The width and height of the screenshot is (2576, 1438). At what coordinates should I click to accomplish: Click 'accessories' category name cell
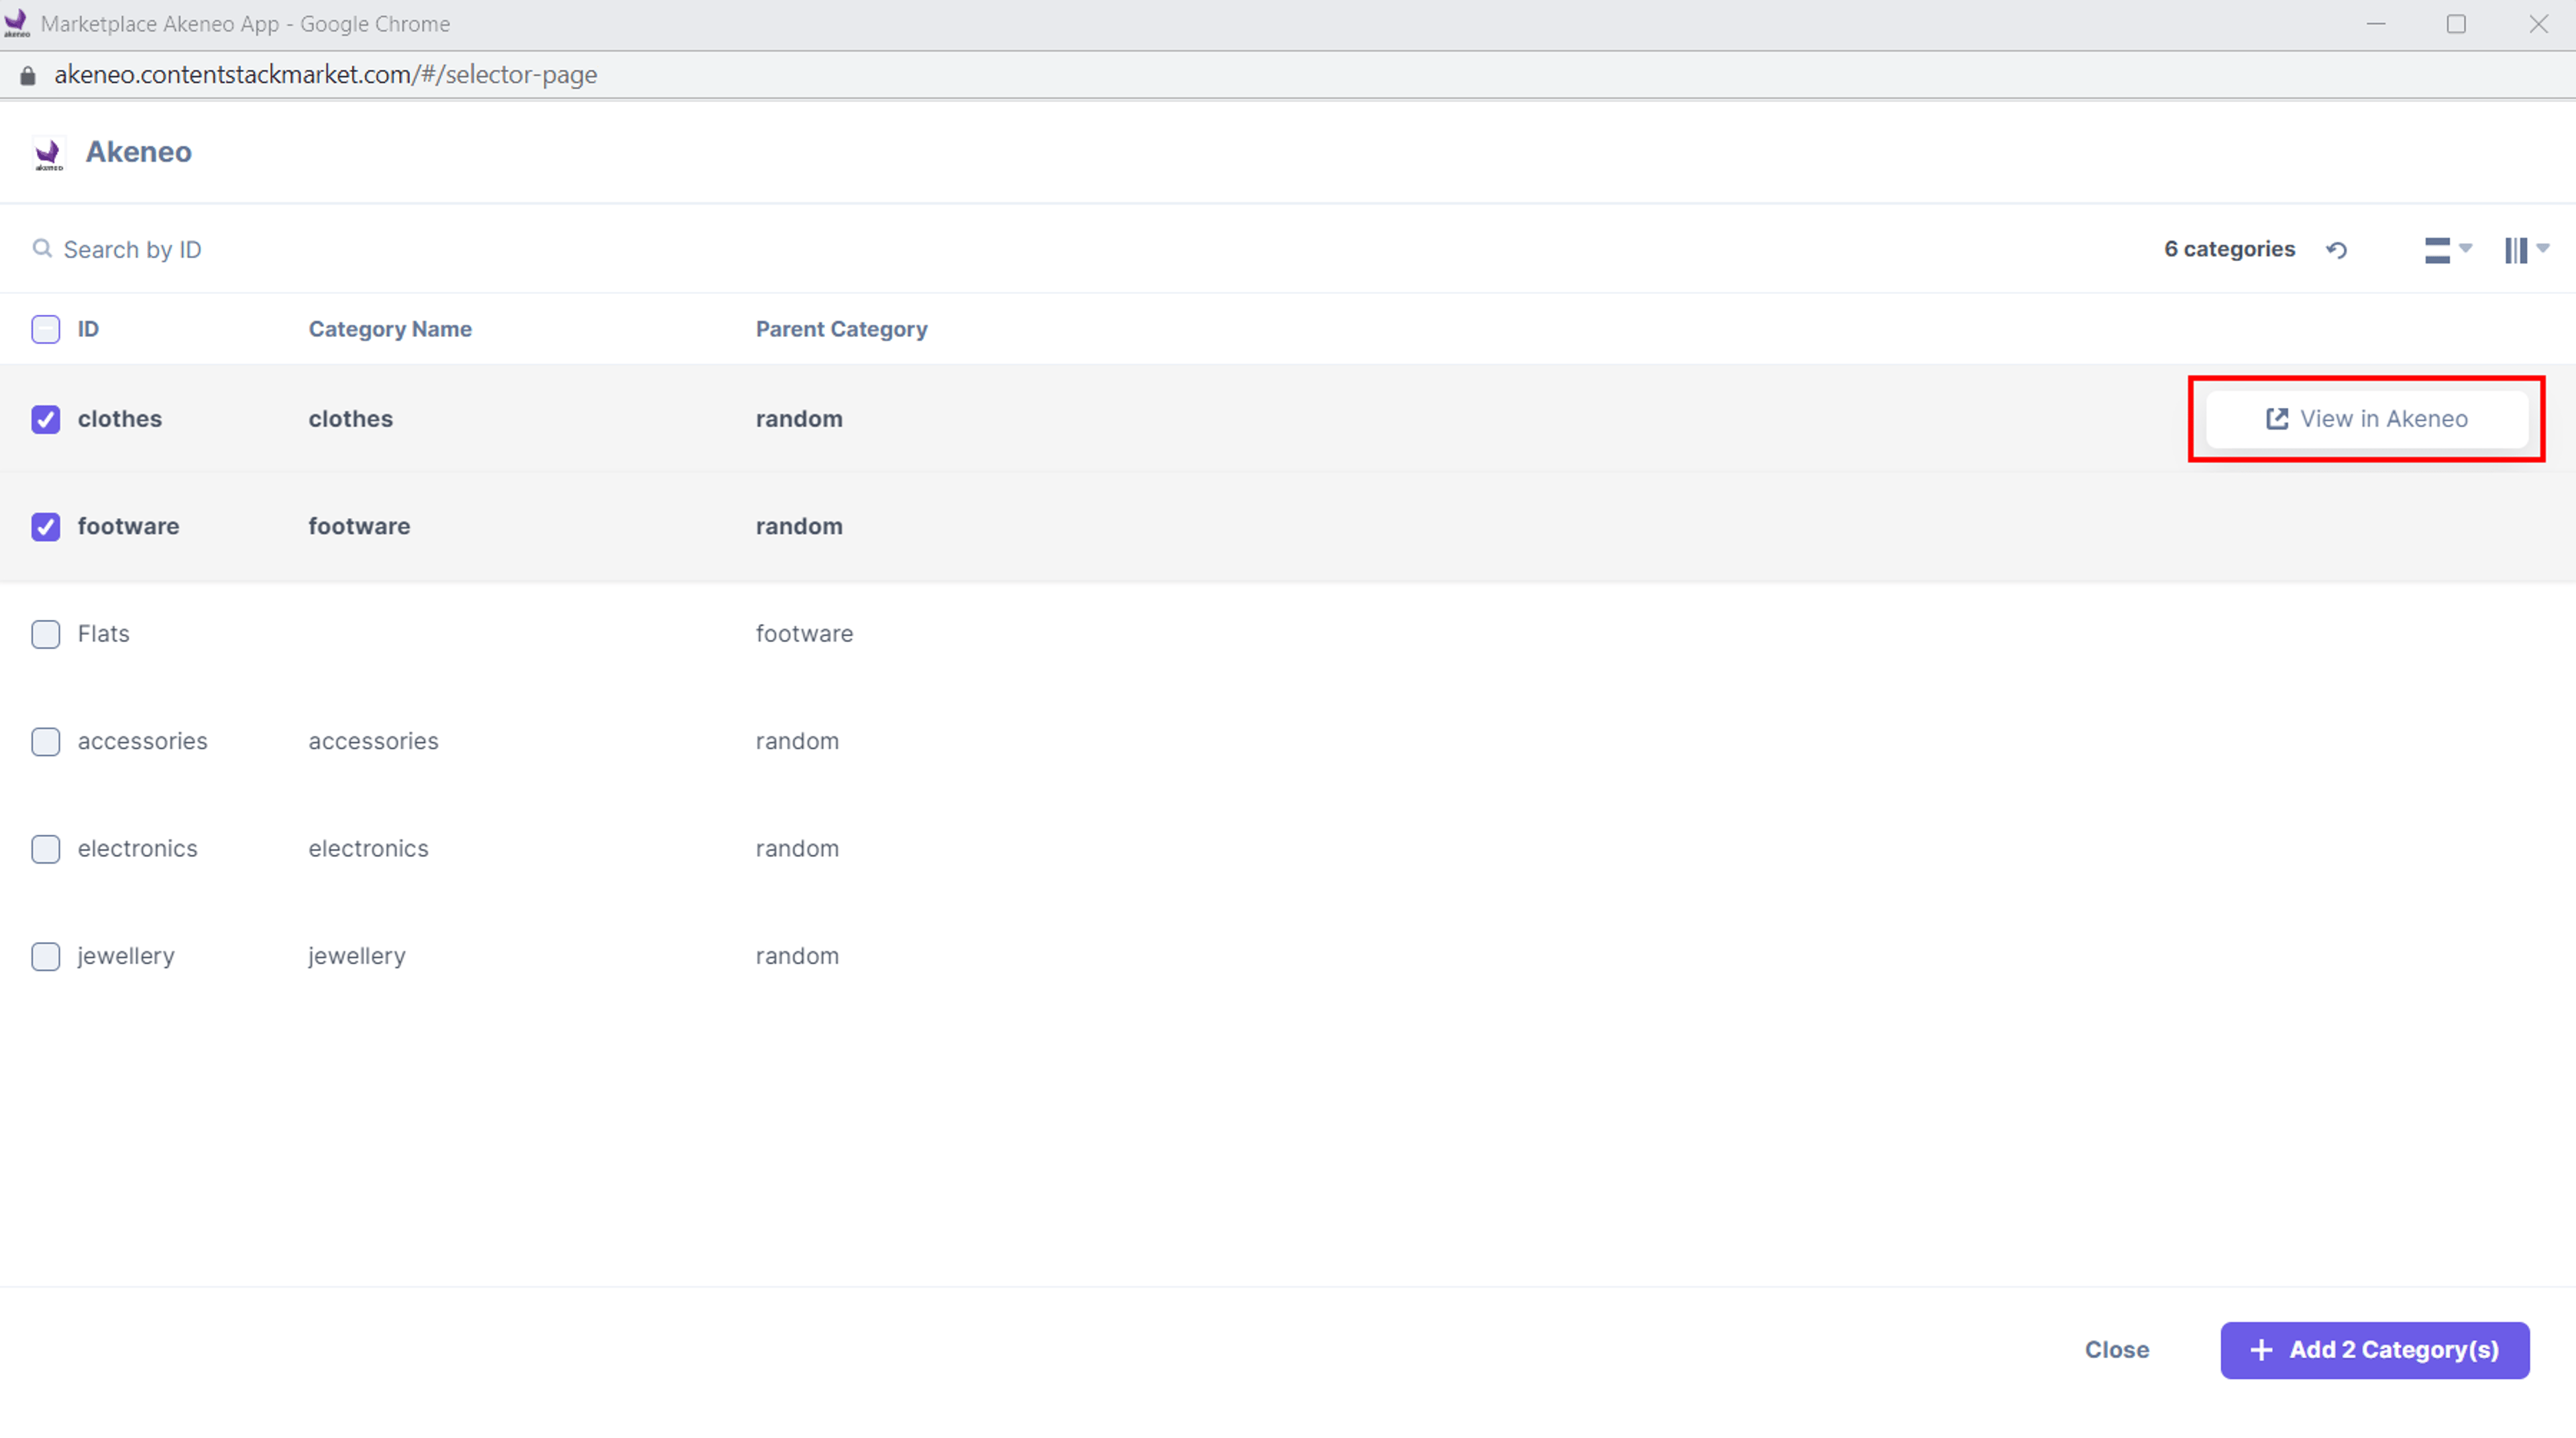coord(373,741)
